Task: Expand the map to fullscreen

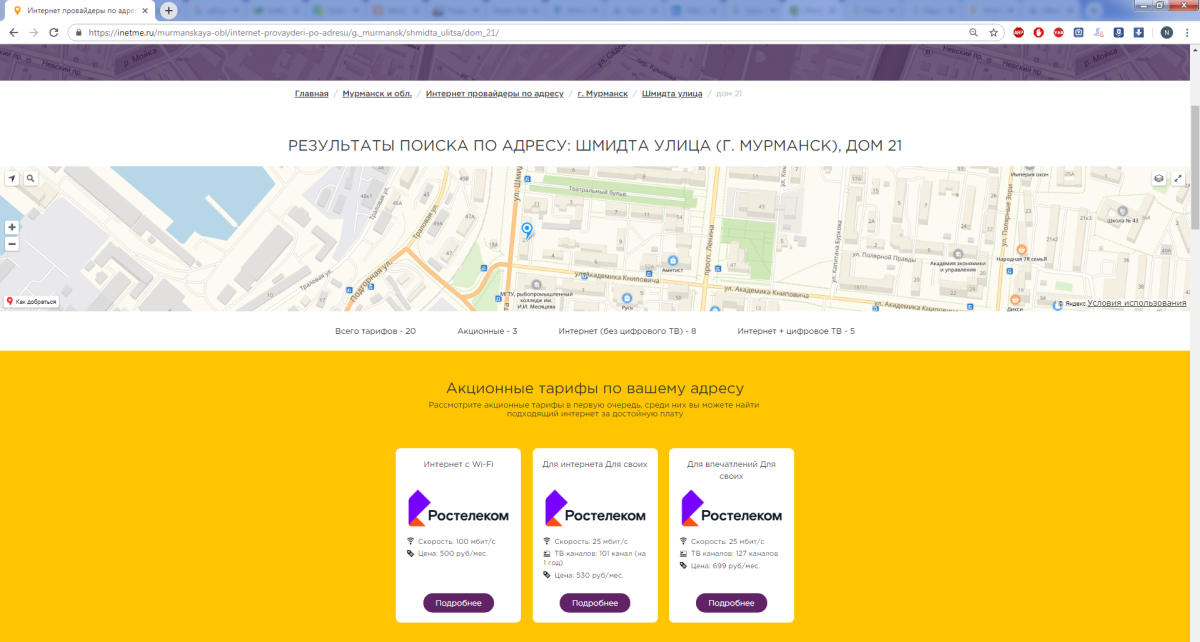Action: click(x=1178, y=178)
